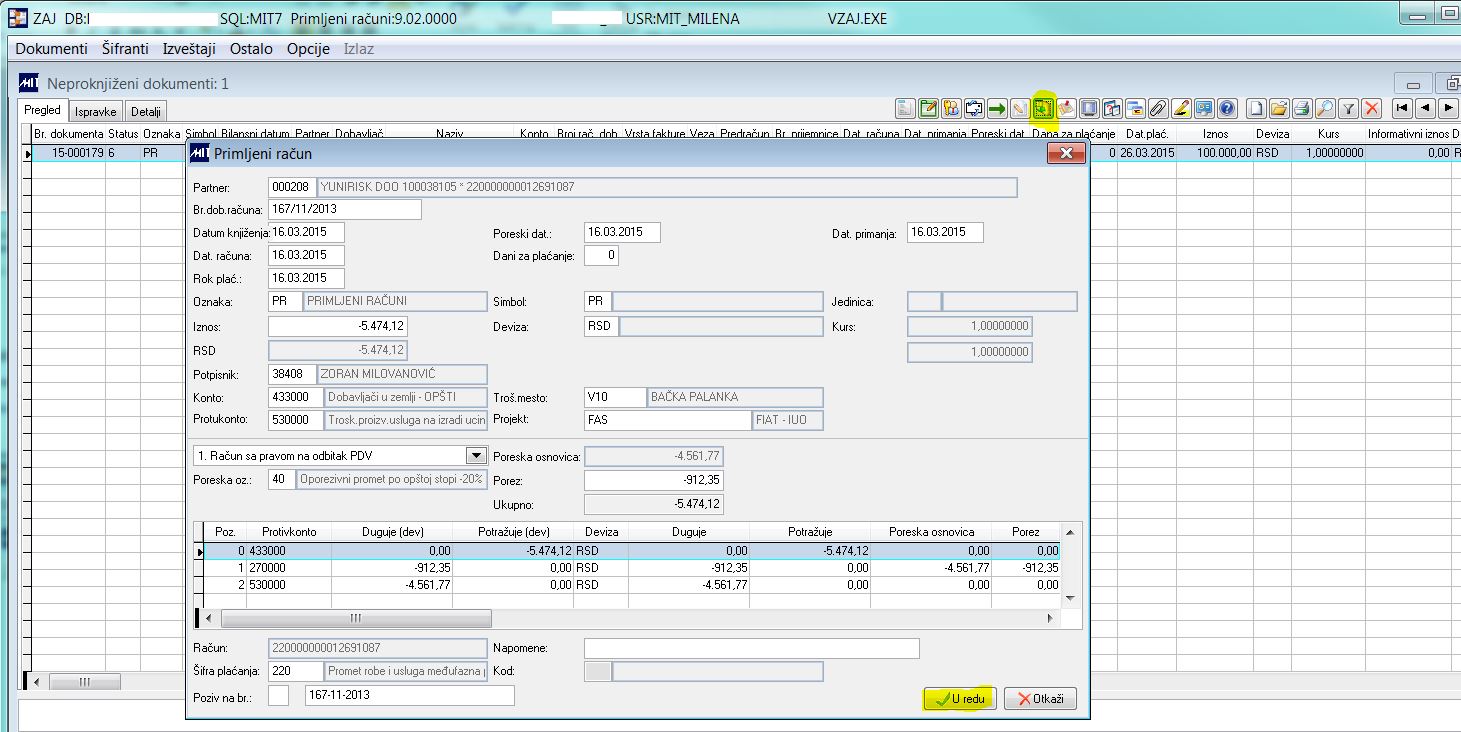The height and width of the screenshot is (732, 1461).
Task: Go to next record navigation arrow
Action: (x=1448, y=108)
